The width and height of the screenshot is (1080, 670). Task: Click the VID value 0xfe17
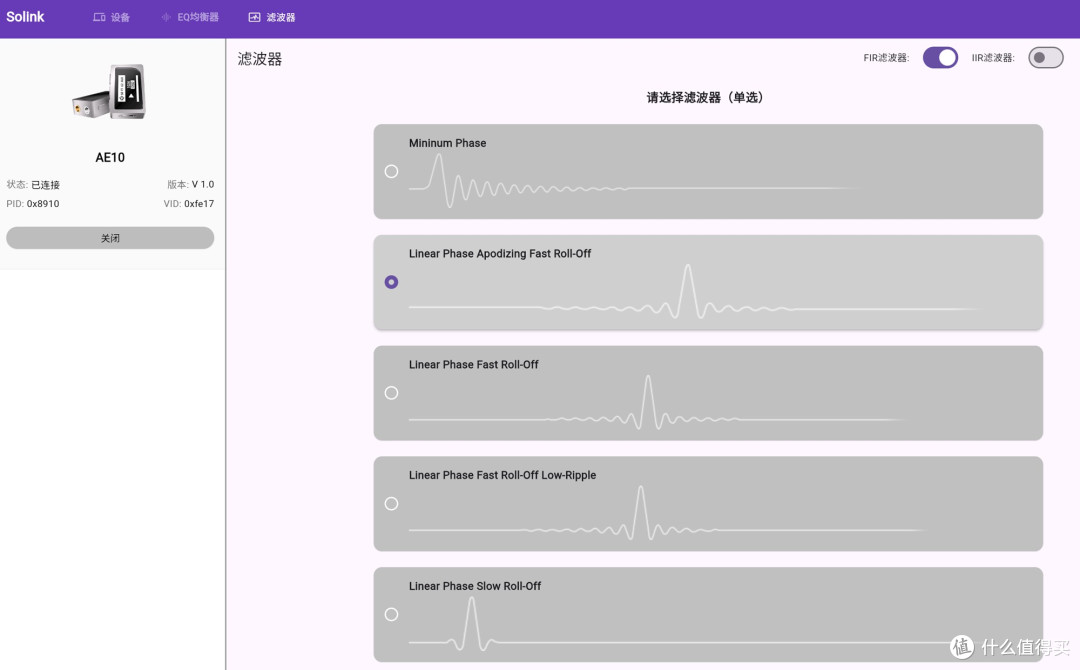(199, 204)
